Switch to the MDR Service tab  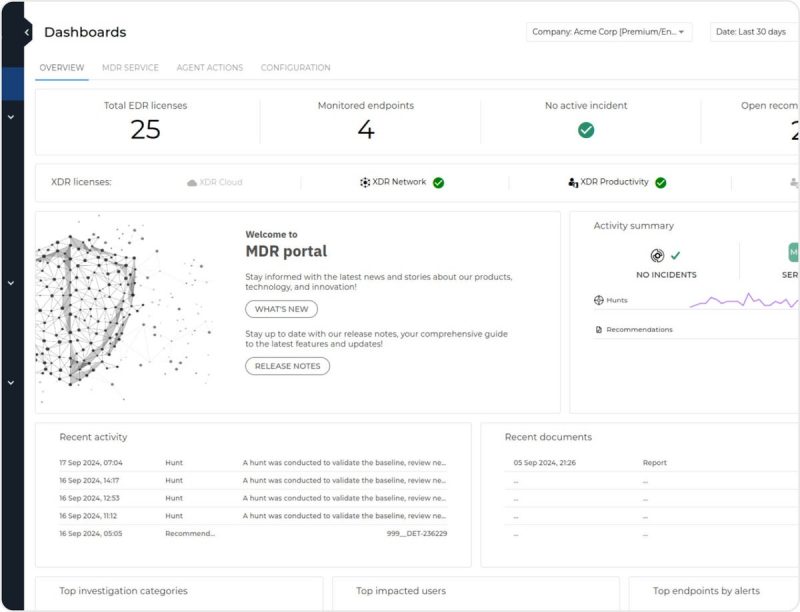point(130,68)
